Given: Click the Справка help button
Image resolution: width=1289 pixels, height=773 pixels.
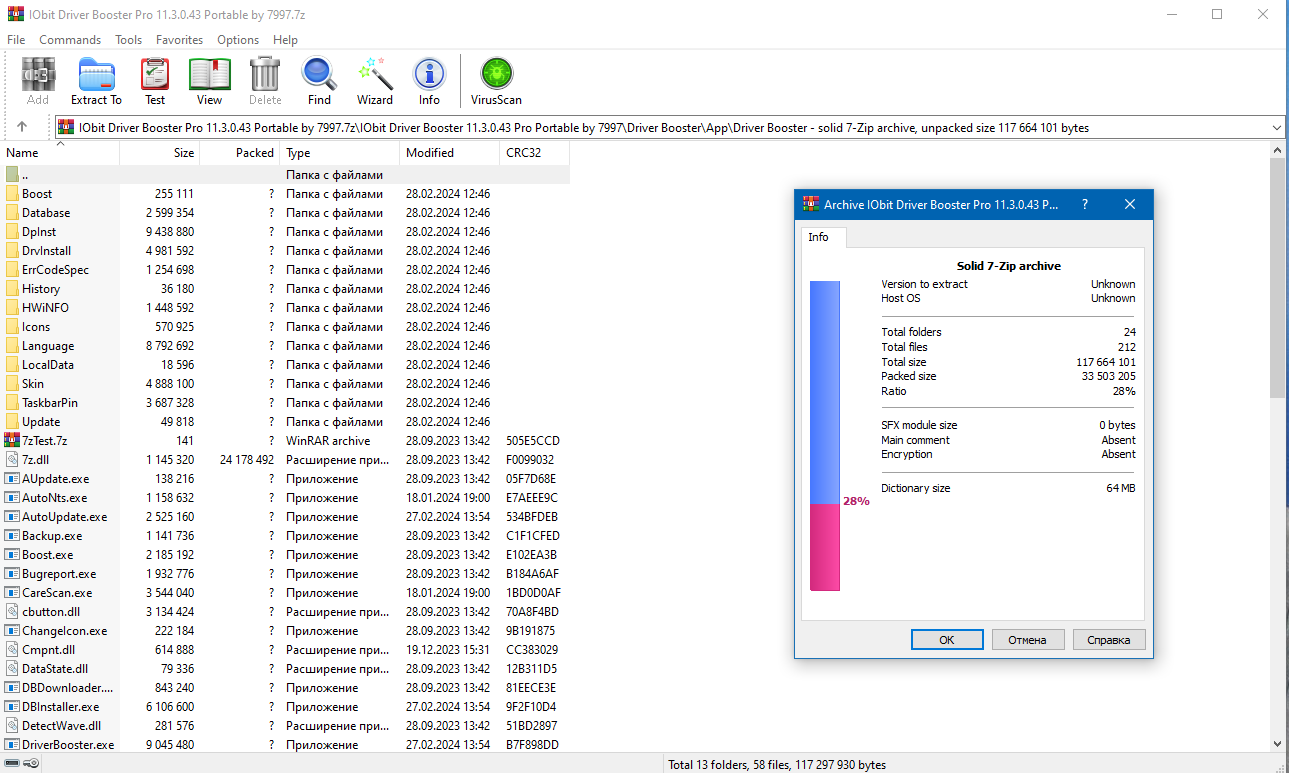Looking at the screenshot, I should tap(1108, 639).
